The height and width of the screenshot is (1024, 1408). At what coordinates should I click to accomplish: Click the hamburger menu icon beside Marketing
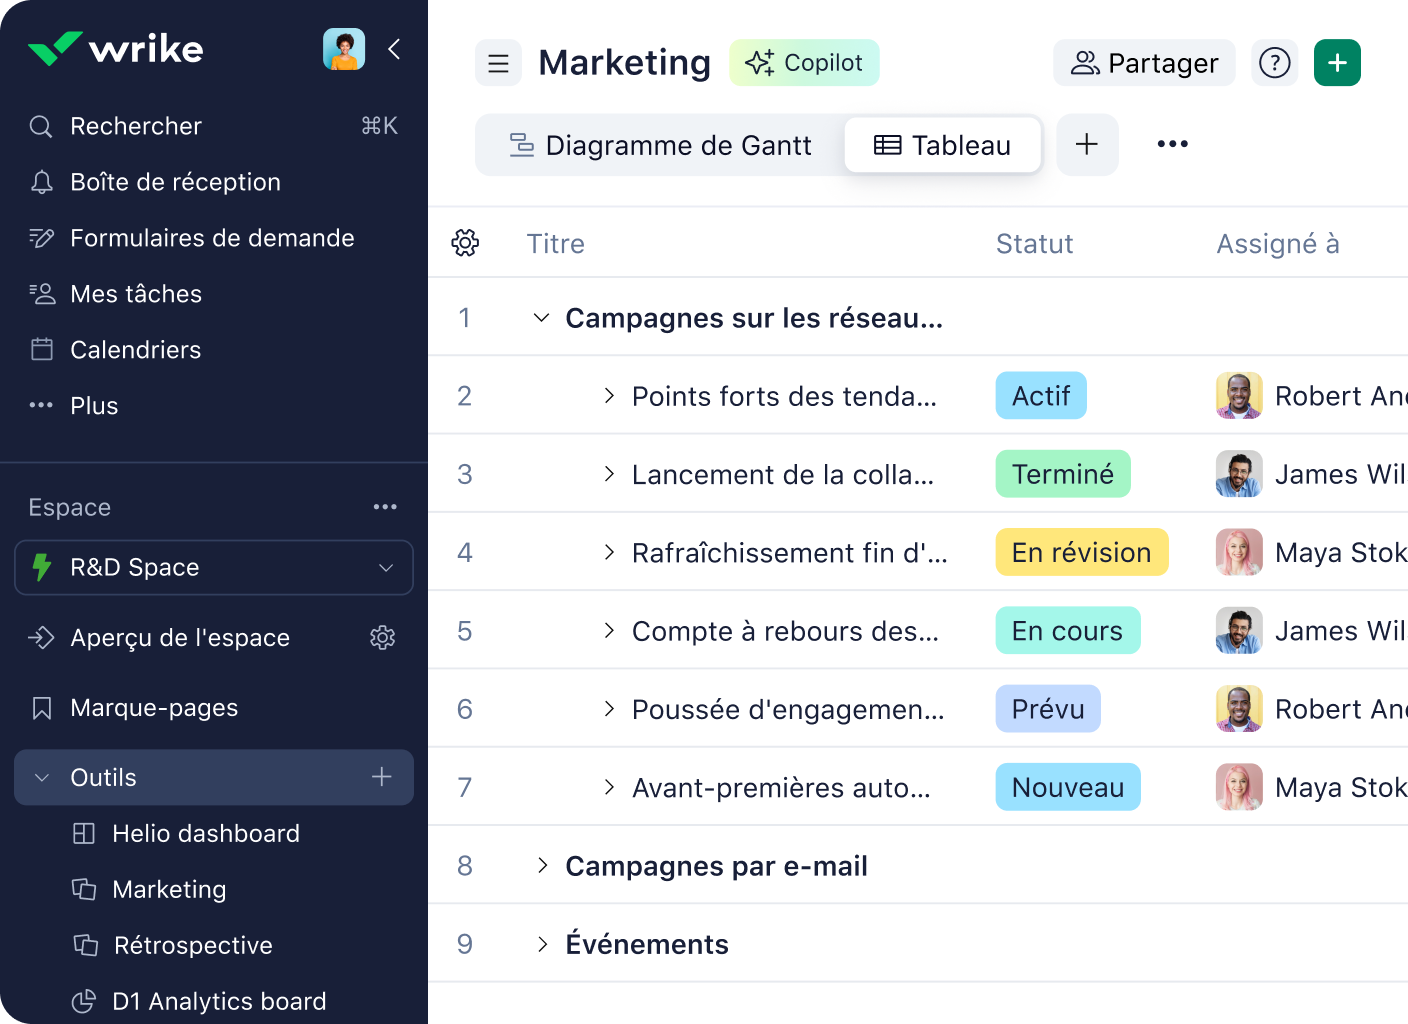pos(498,63)
